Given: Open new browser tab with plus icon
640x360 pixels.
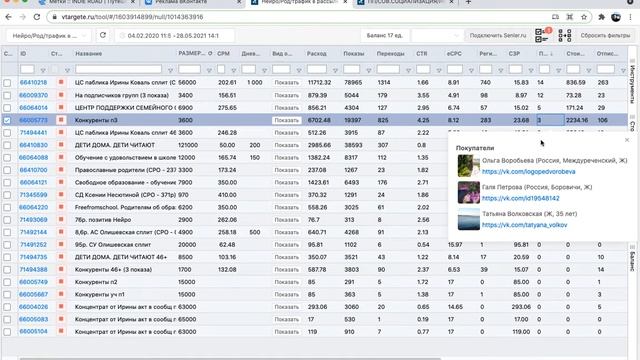Looking at the screenshot, I should [468, 2].
